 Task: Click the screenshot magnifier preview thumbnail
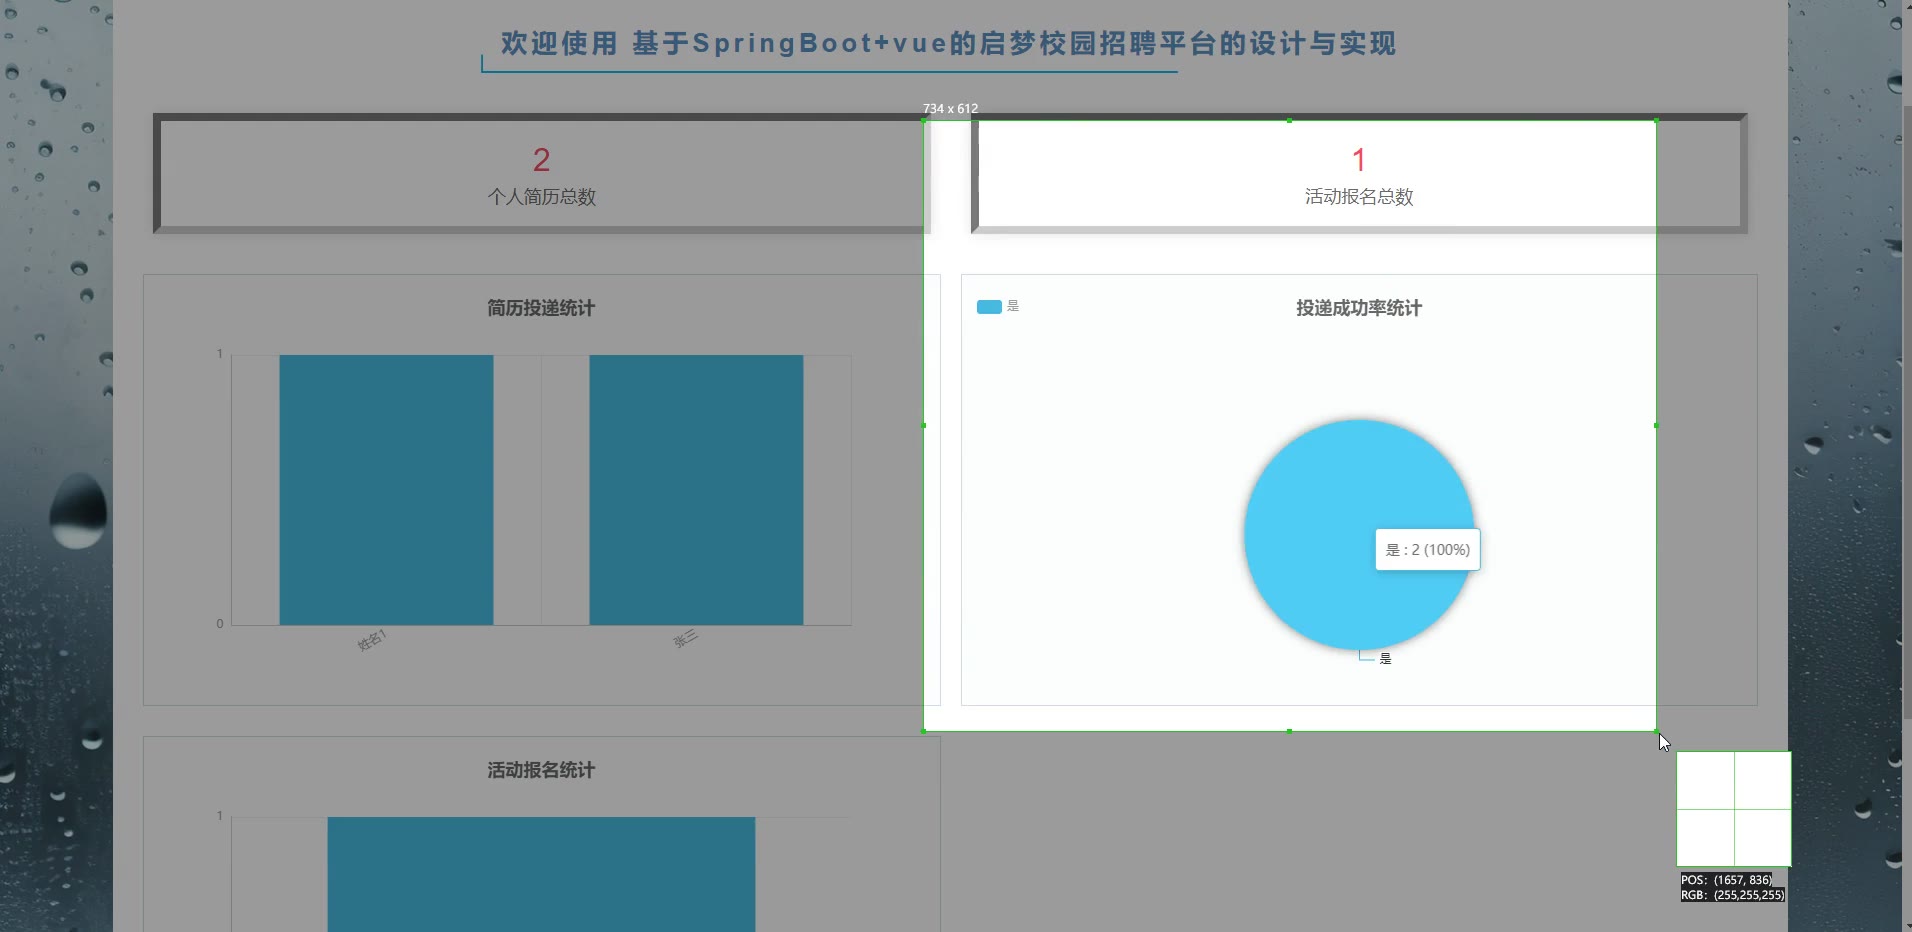(x=1733, y=809)
